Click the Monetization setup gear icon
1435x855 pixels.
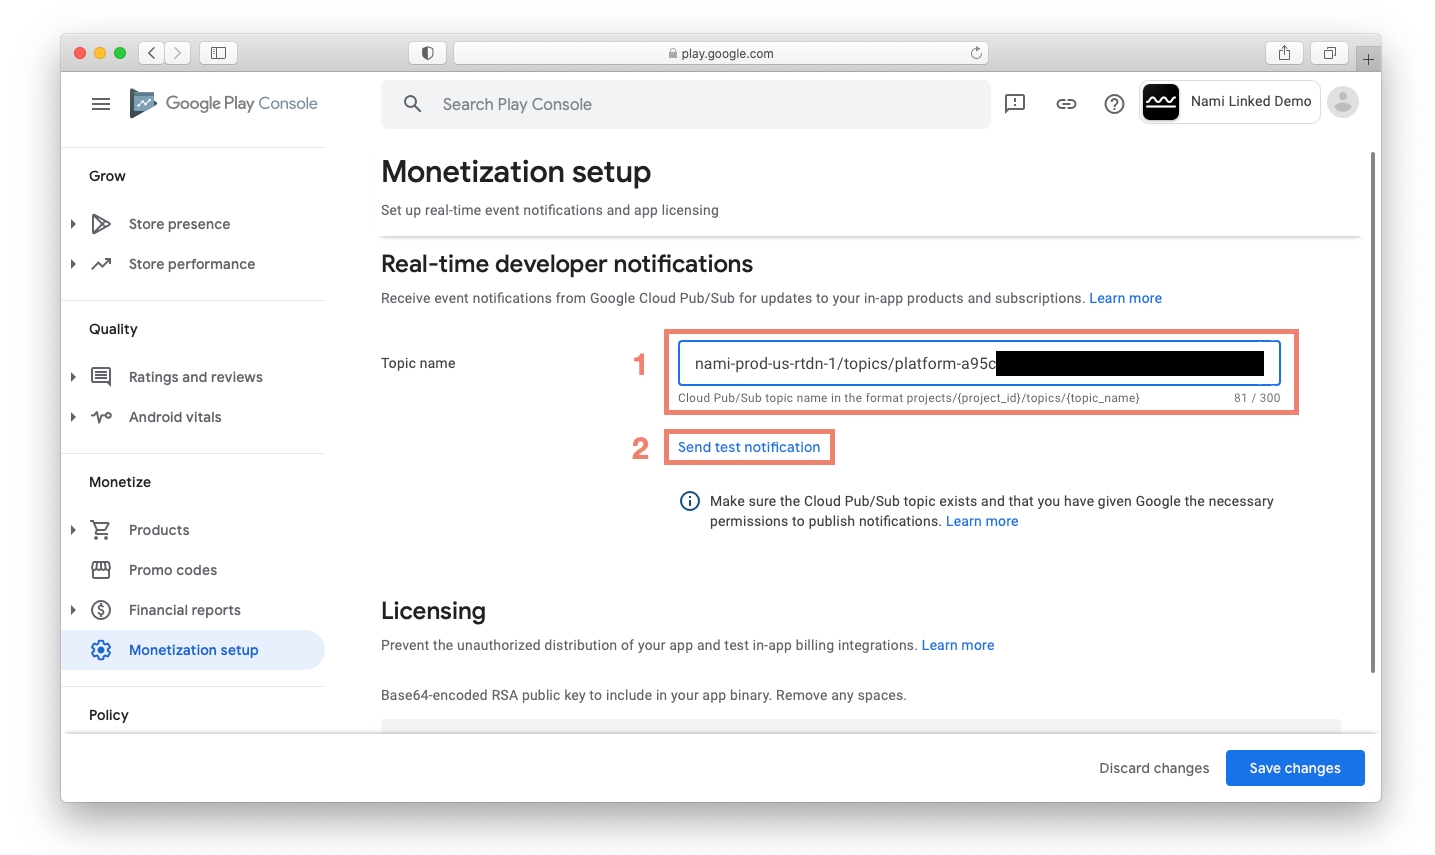click(101, 650)
